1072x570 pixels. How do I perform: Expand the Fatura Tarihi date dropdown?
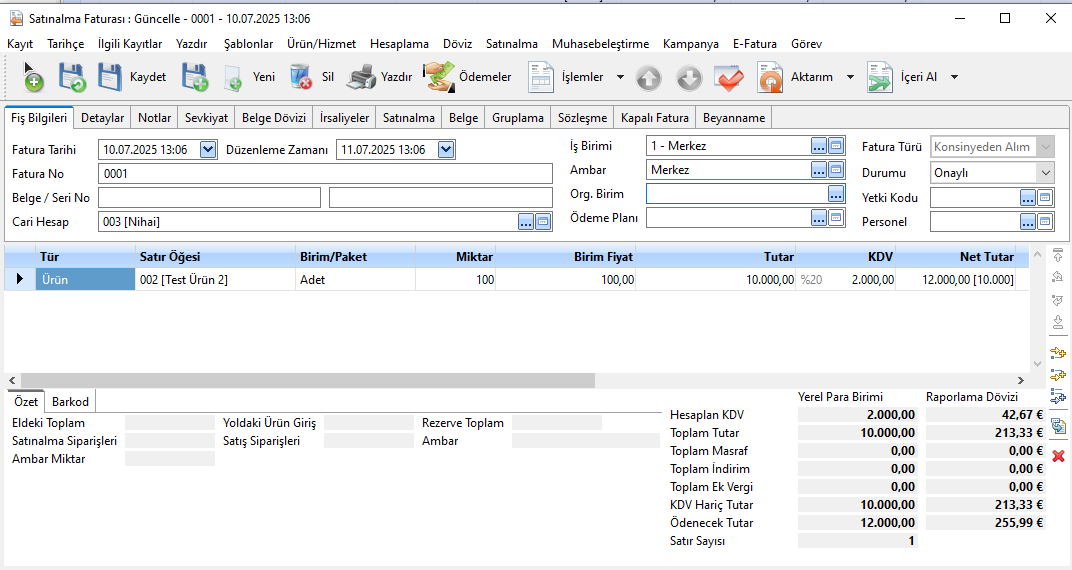208,150
